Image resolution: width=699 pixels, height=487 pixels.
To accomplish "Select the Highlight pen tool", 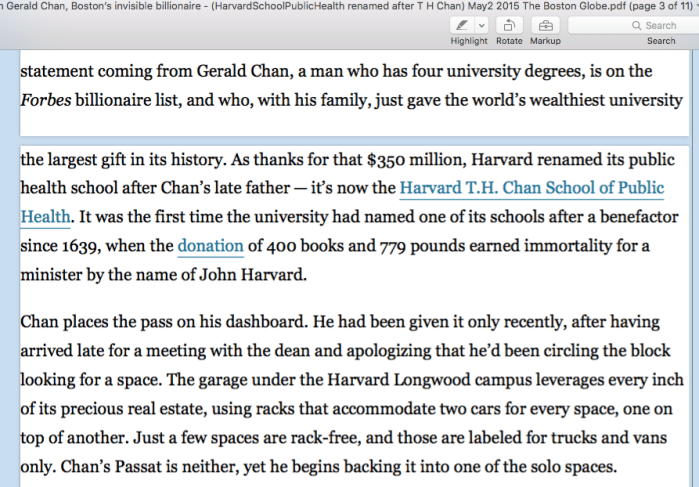I will tap(462, 25).
